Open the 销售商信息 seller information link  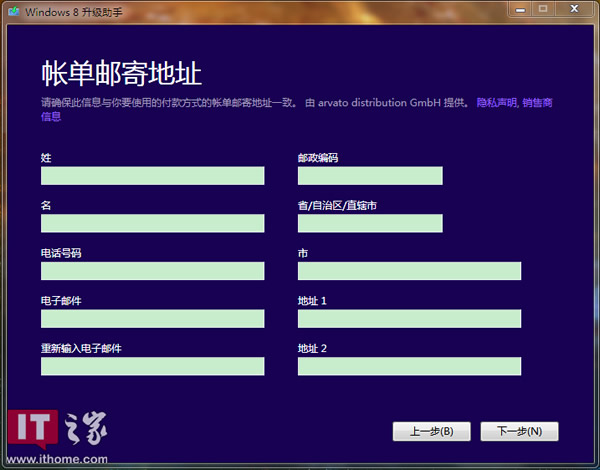point(537,103)
